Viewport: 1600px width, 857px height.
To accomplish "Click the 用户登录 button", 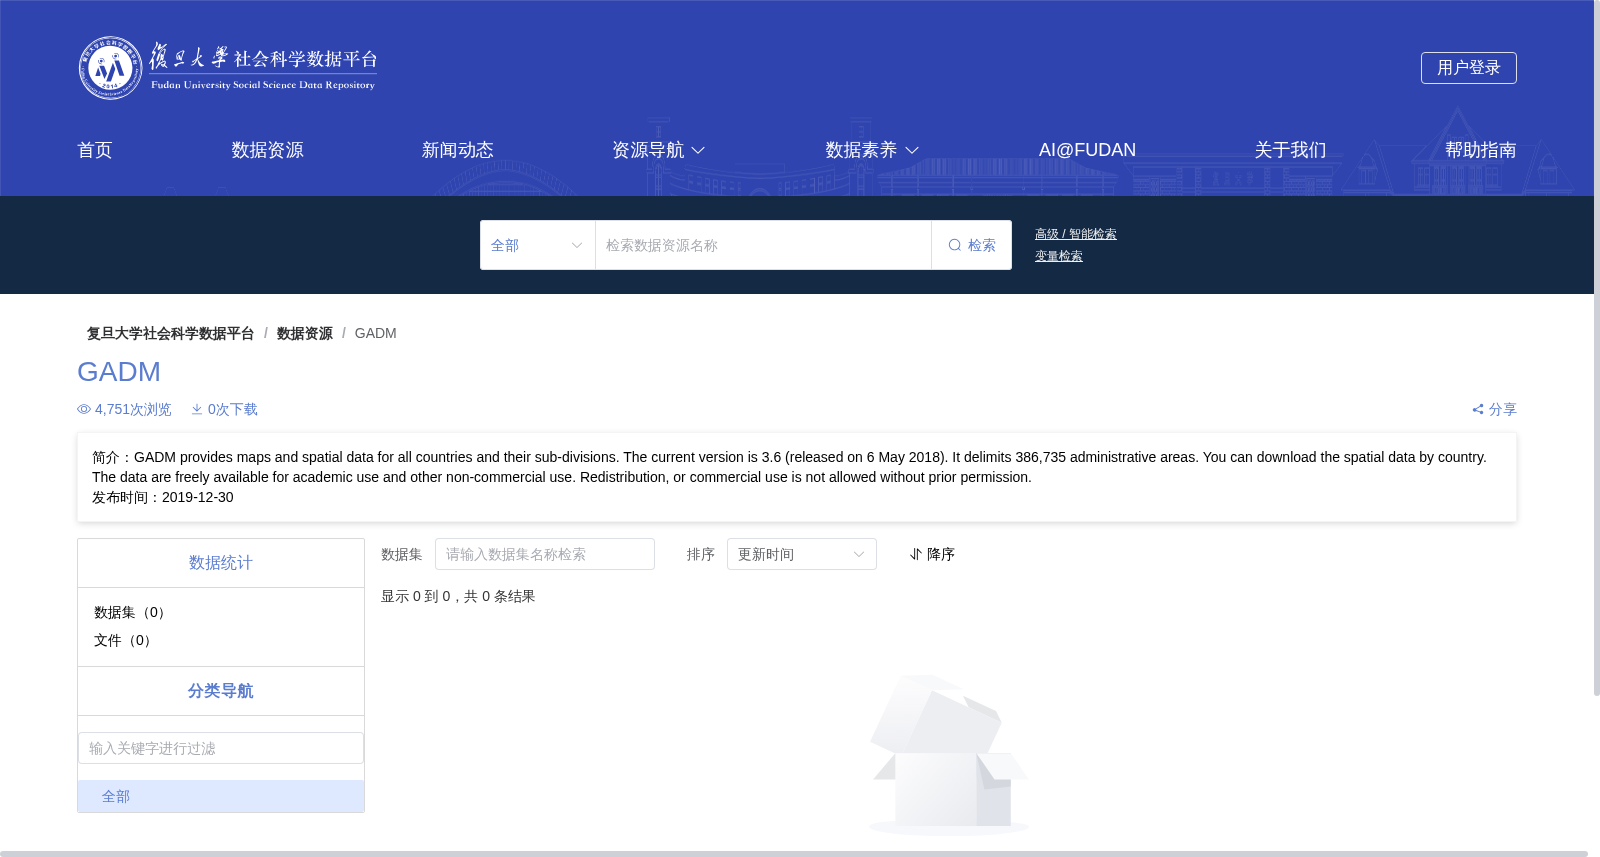I will (x=1469, y=68).
